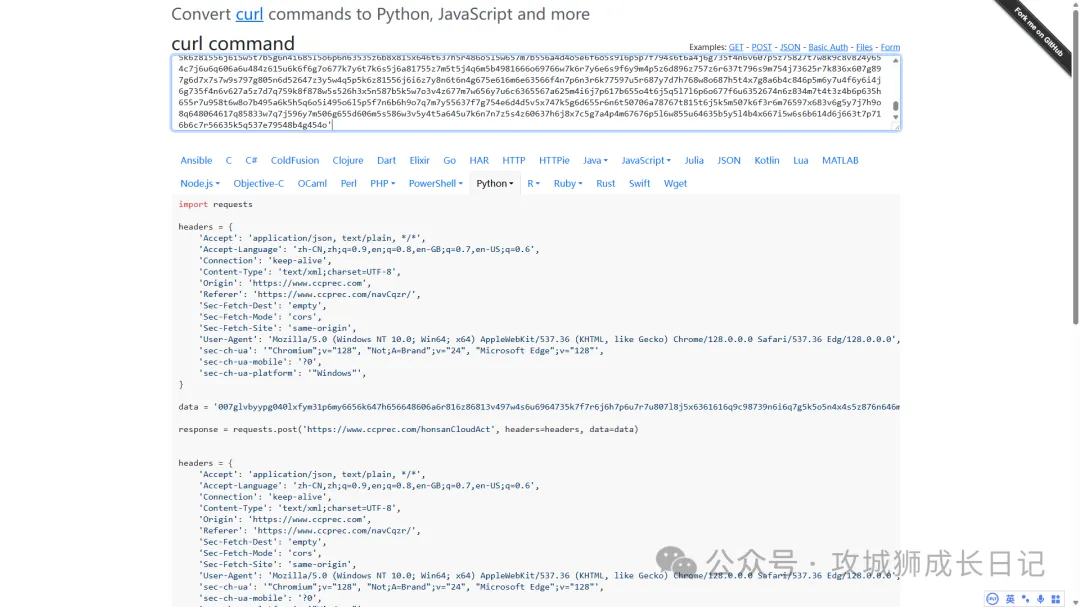Viewport: 1080px width, 607px height.
Task: Toggle the IME punctuation mode icon
Action: click(1025, 599)
